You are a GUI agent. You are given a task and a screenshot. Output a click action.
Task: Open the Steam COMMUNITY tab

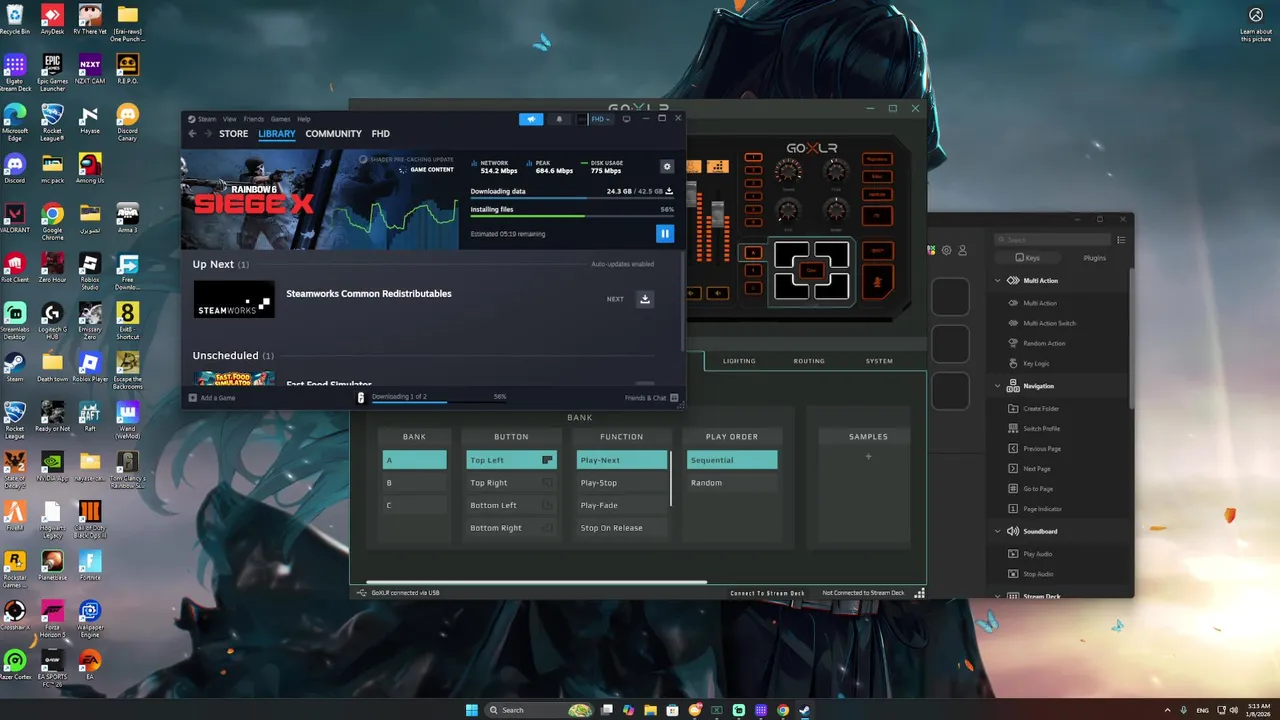[333, 134]
